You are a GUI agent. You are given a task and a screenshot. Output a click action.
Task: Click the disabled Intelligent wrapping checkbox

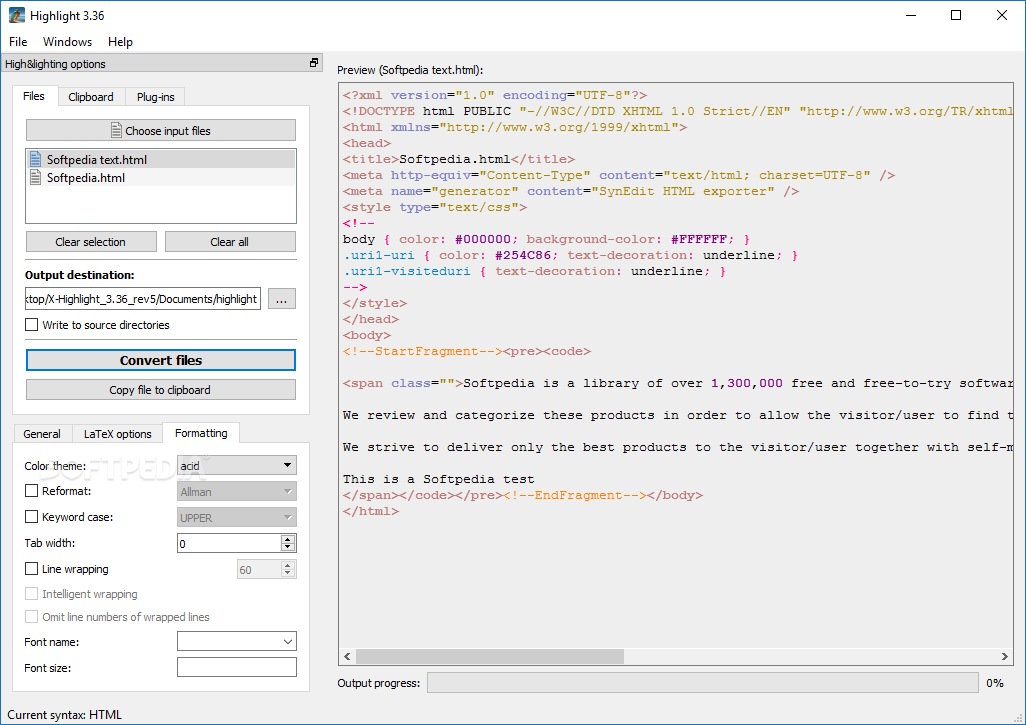[x=31, y=593]
